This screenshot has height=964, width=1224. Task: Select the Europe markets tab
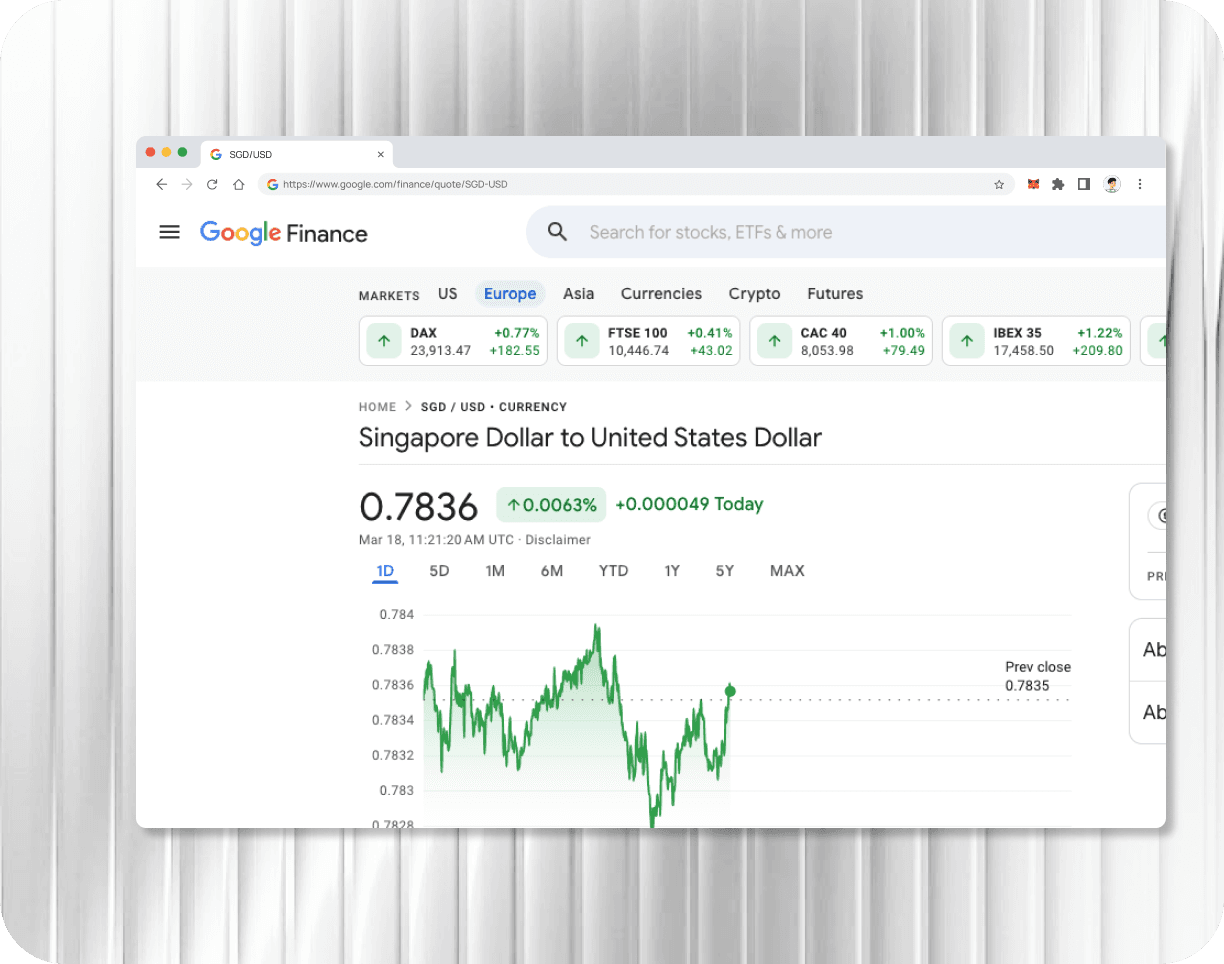coord(510,293)
